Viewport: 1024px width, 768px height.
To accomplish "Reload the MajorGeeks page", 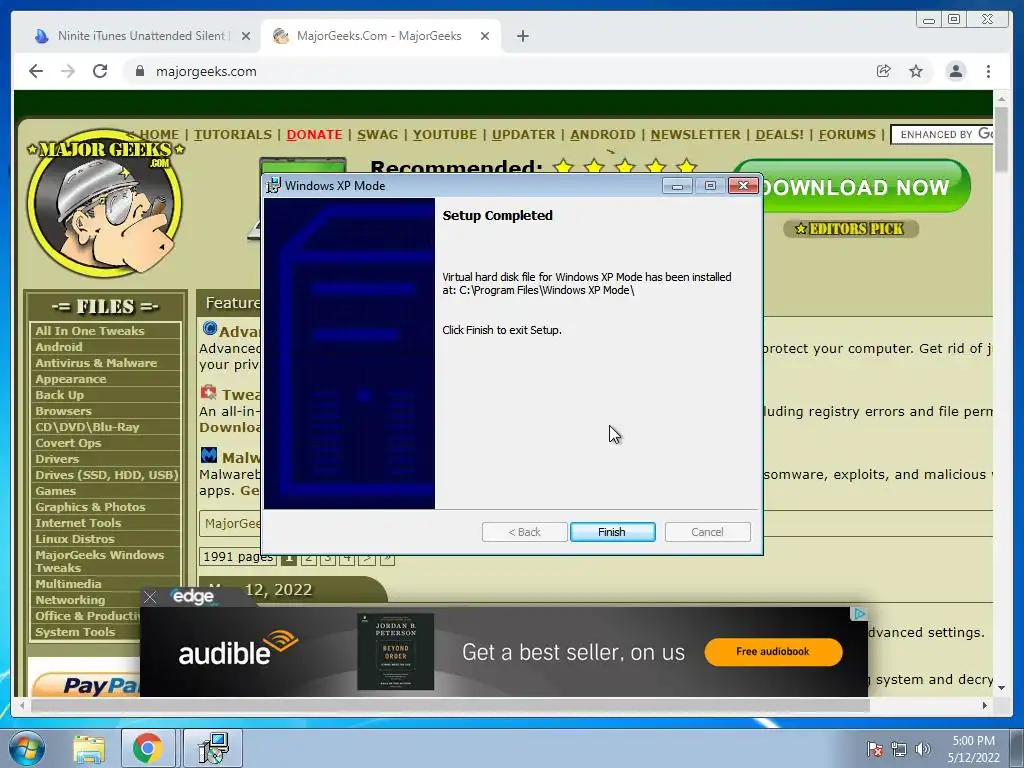I will [x=100, y=71].
